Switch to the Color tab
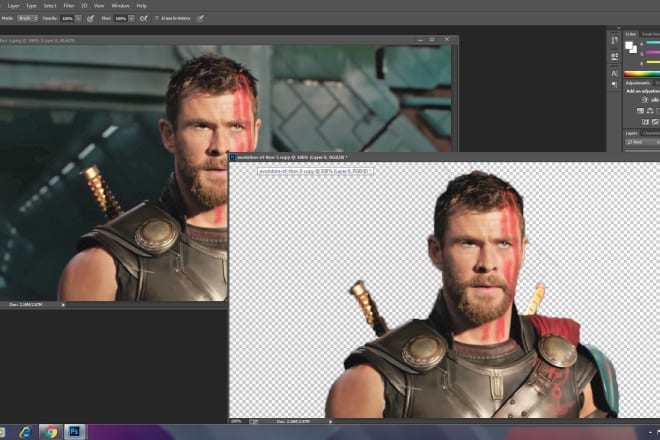This screenshot has height=440, width=660. [631, 34]
